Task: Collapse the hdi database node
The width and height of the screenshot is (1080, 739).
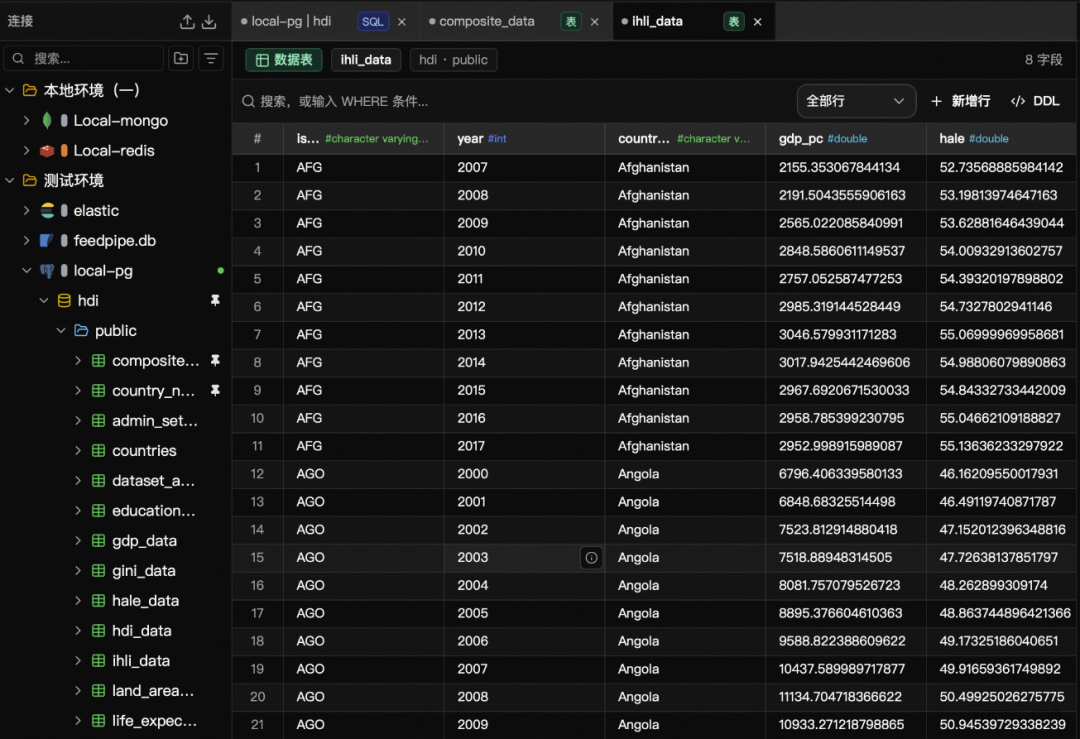Action: coord(43,300)
